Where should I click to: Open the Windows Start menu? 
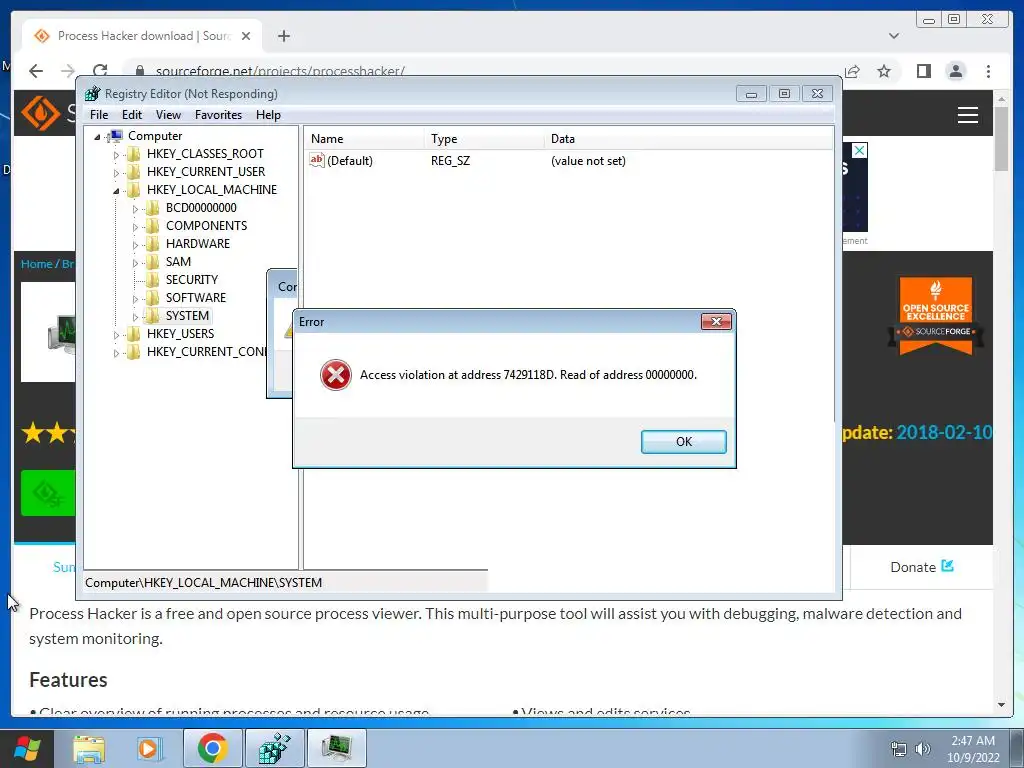tap(26, 749)
